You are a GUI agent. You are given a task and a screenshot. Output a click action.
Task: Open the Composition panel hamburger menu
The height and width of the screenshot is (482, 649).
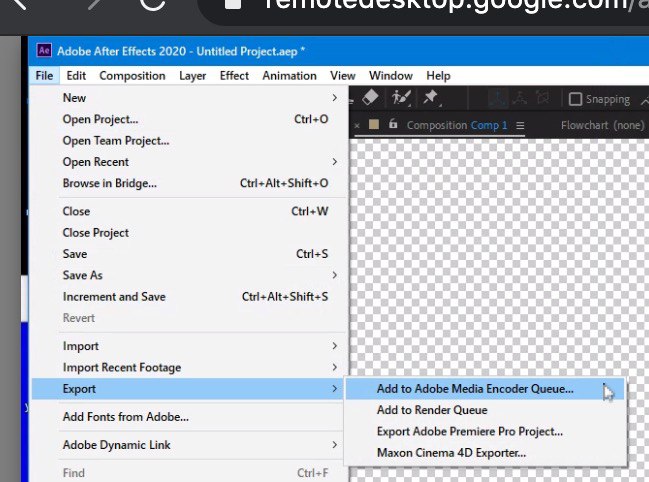point(520,125)
